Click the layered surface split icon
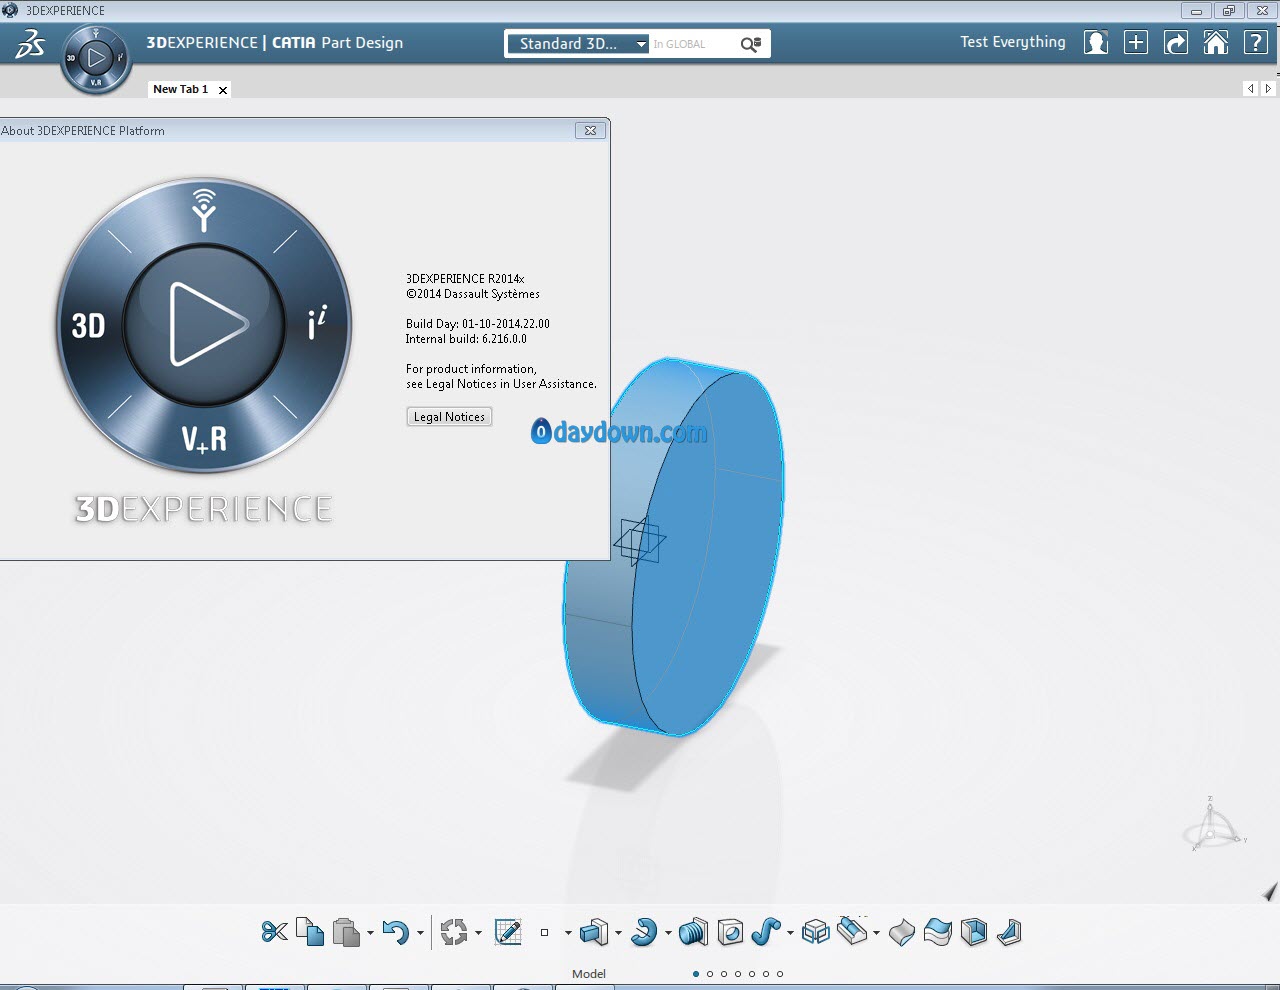 coord(938,932)
